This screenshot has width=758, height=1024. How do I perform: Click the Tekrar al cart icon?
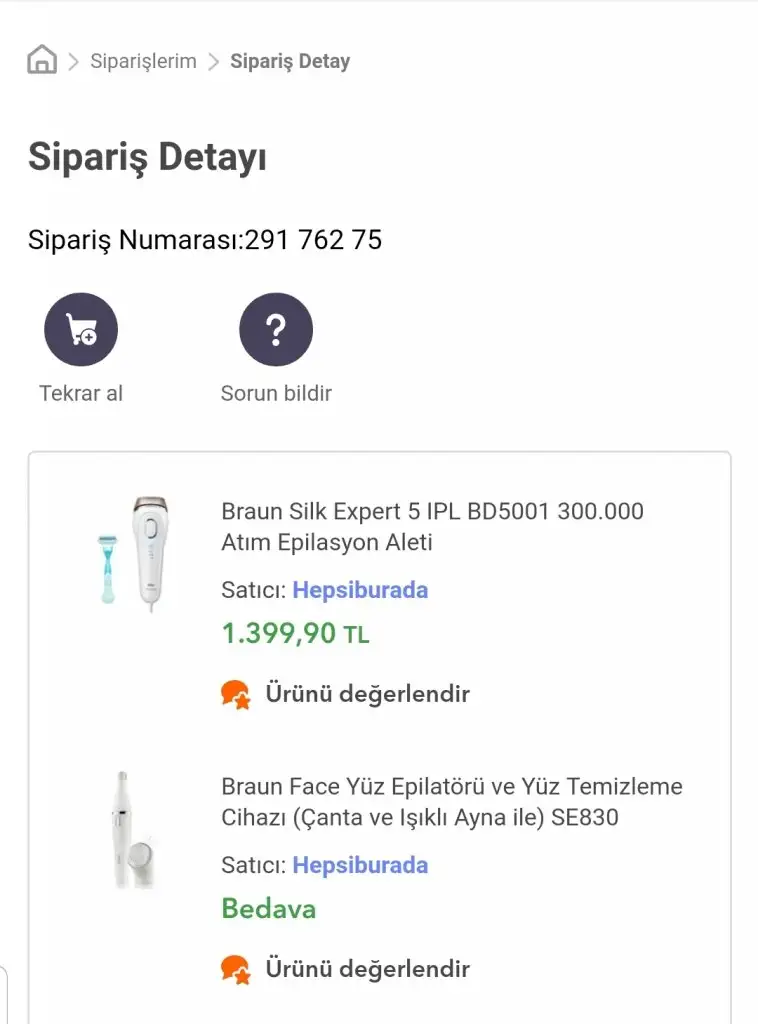(81, 330)
